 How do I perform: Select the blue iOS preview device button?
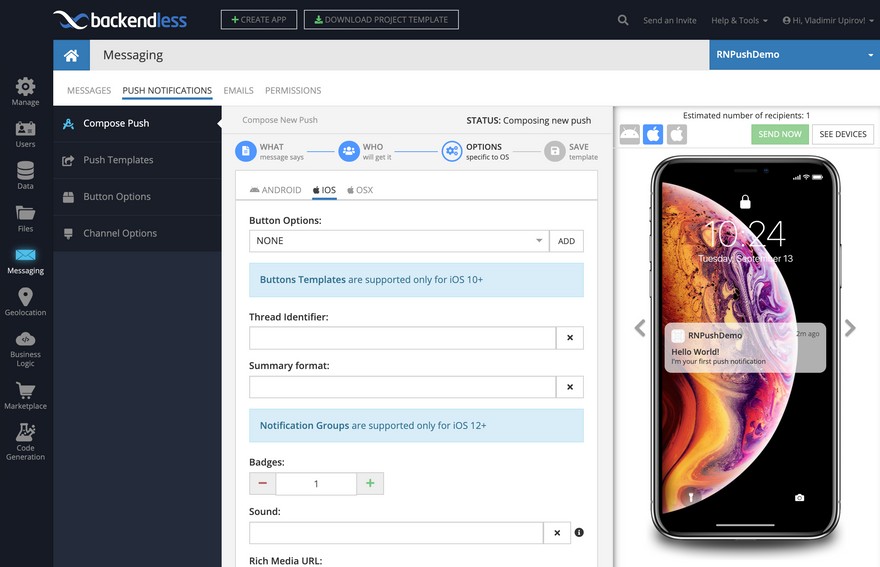(x=653, y=134)
